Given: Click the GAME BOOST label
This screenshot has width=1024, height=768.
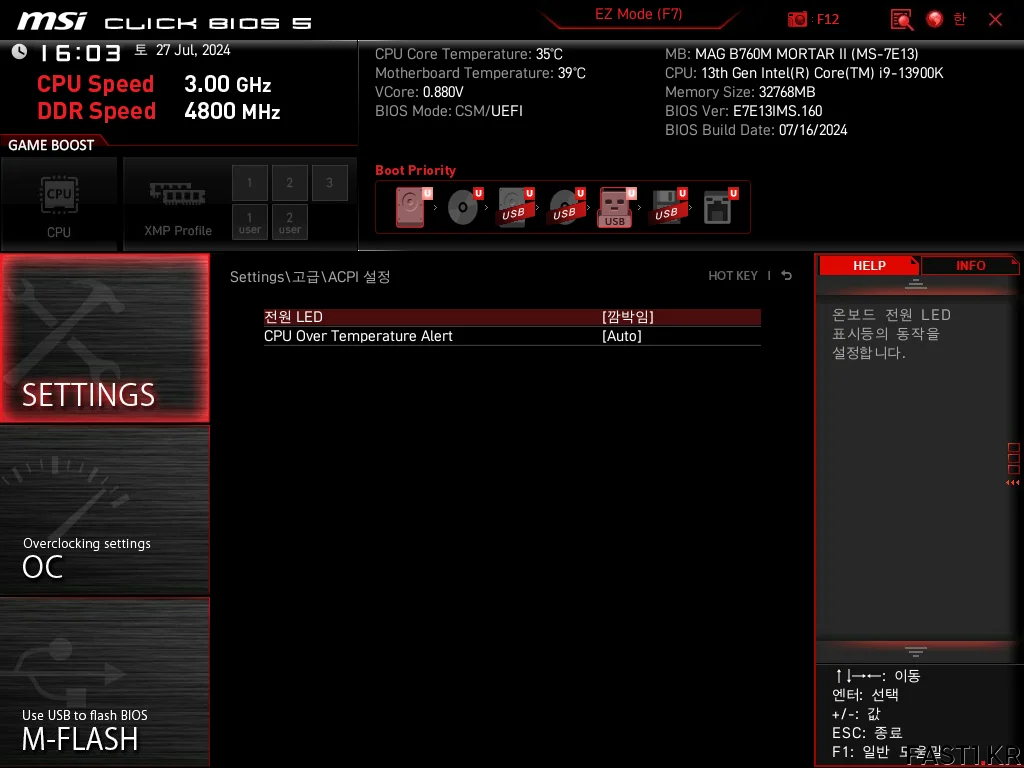Looking at the screenshot, I should point(51,145).
